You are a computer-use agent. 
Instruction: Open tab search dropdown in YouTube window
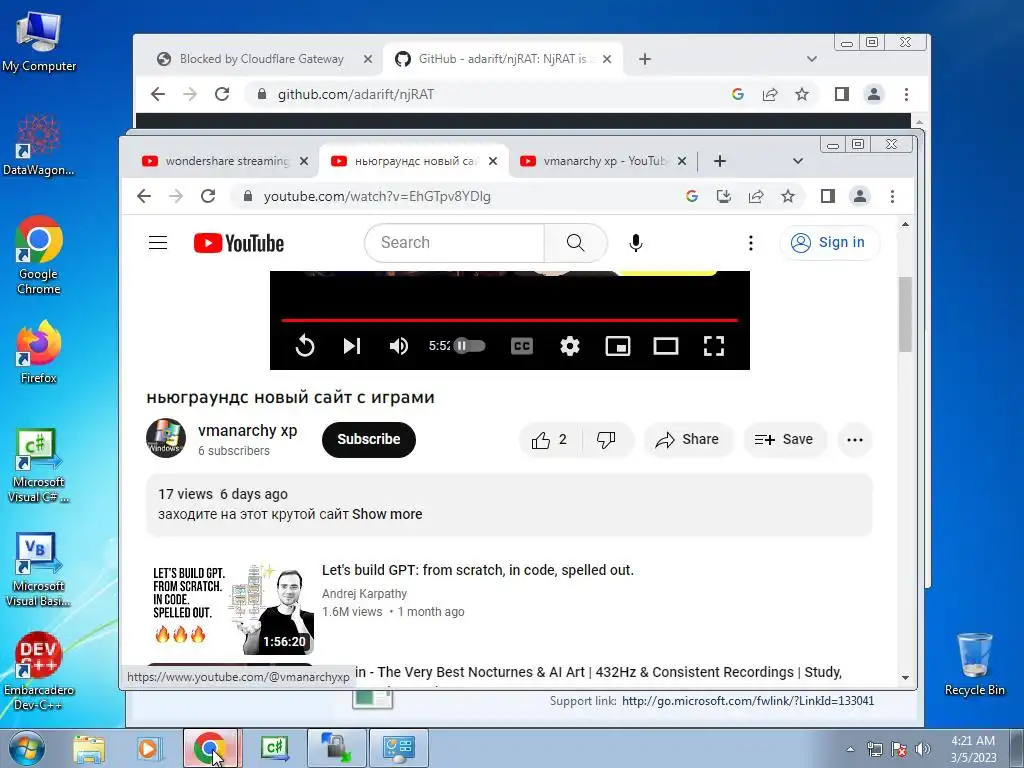[797, 161]
